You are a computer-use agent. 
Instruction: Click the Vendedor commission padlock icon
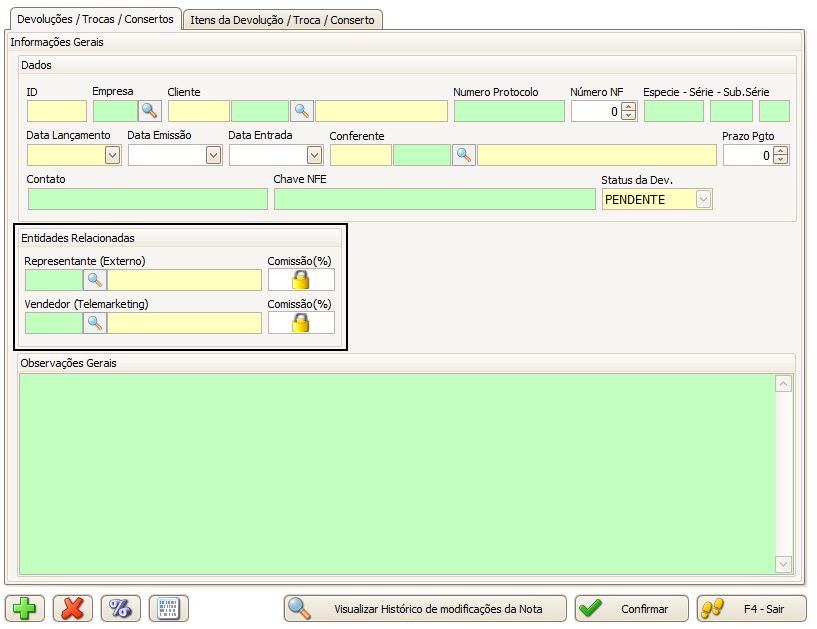point(301,323)
